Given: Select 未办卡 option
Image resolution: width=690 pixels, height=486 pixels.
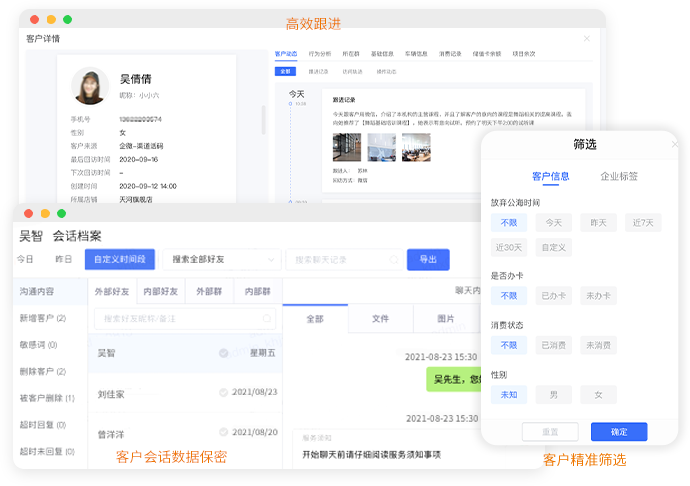Looking at the screenshot, I should pyautogui.click(x=598, y=296).
